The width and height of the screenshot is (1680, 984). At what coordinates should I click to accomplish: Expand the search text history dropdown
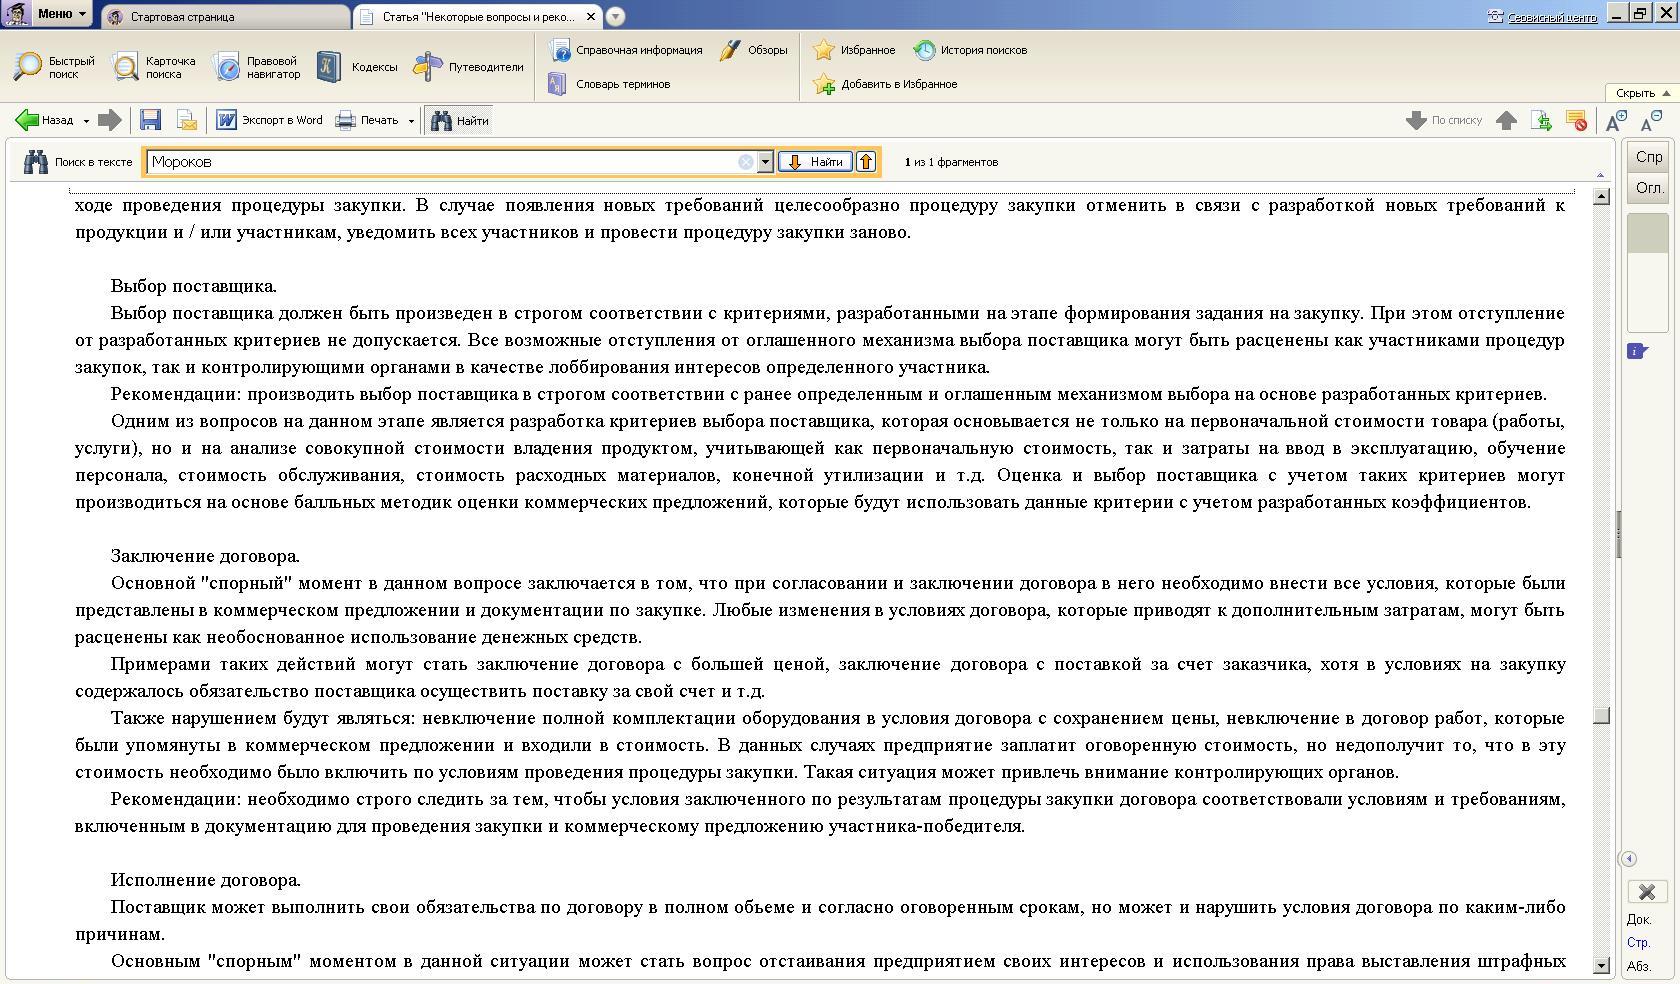[x=765, y=162]
